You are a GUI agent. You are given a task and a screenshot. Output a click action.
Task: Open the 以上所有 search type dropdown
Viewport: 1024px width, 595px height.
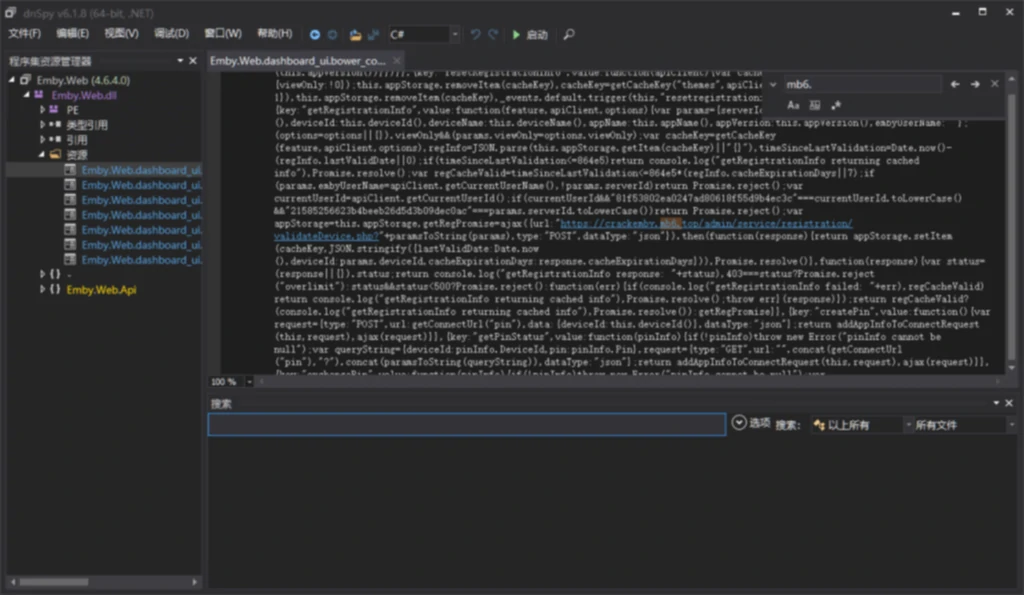pos(855,425)
